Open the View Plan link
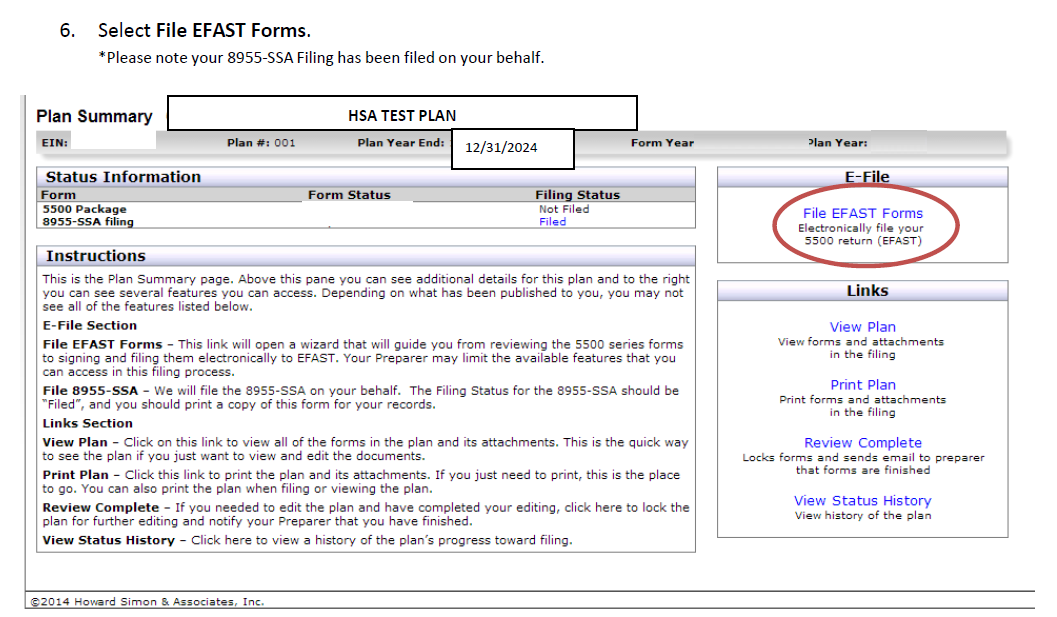The image size is (1057, 617). coord(862,327)
